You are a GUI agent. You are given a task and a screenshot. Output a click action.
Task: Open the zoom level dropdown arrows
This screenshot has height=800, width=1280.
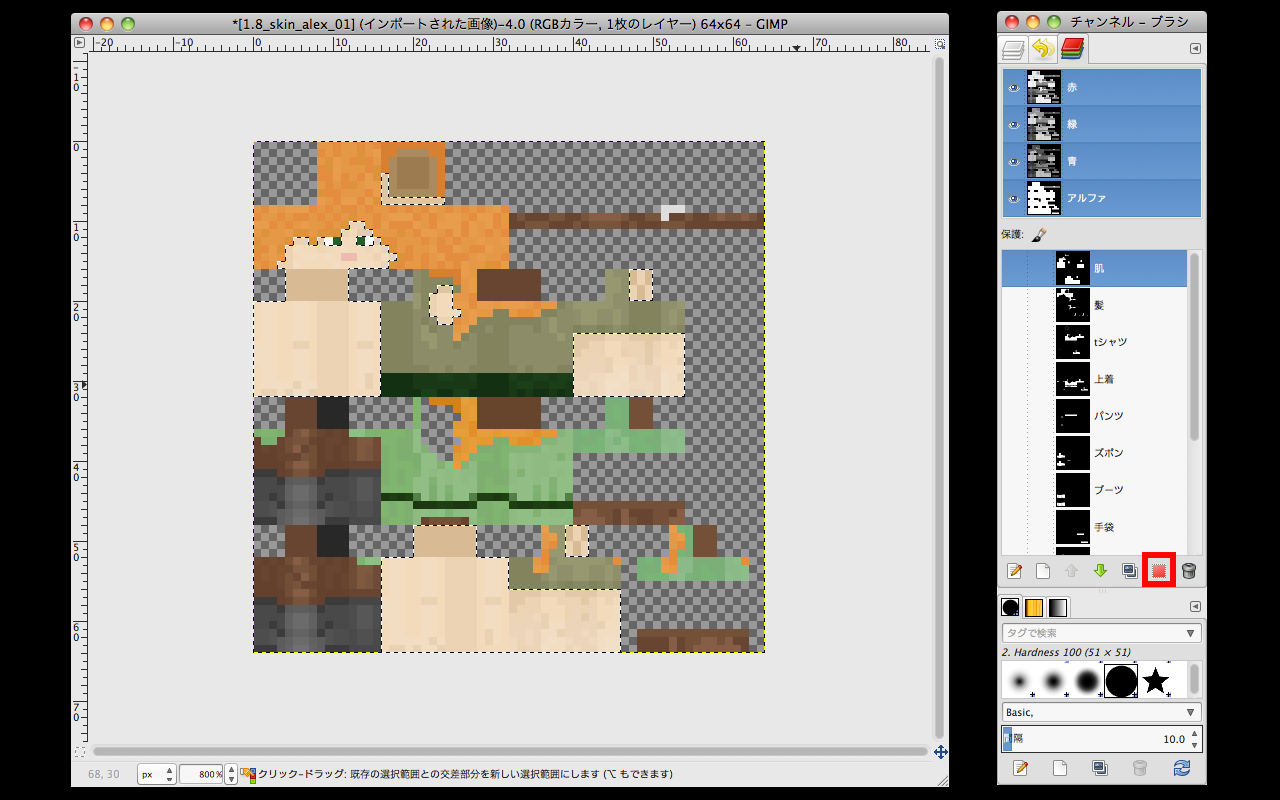[232, 774]
